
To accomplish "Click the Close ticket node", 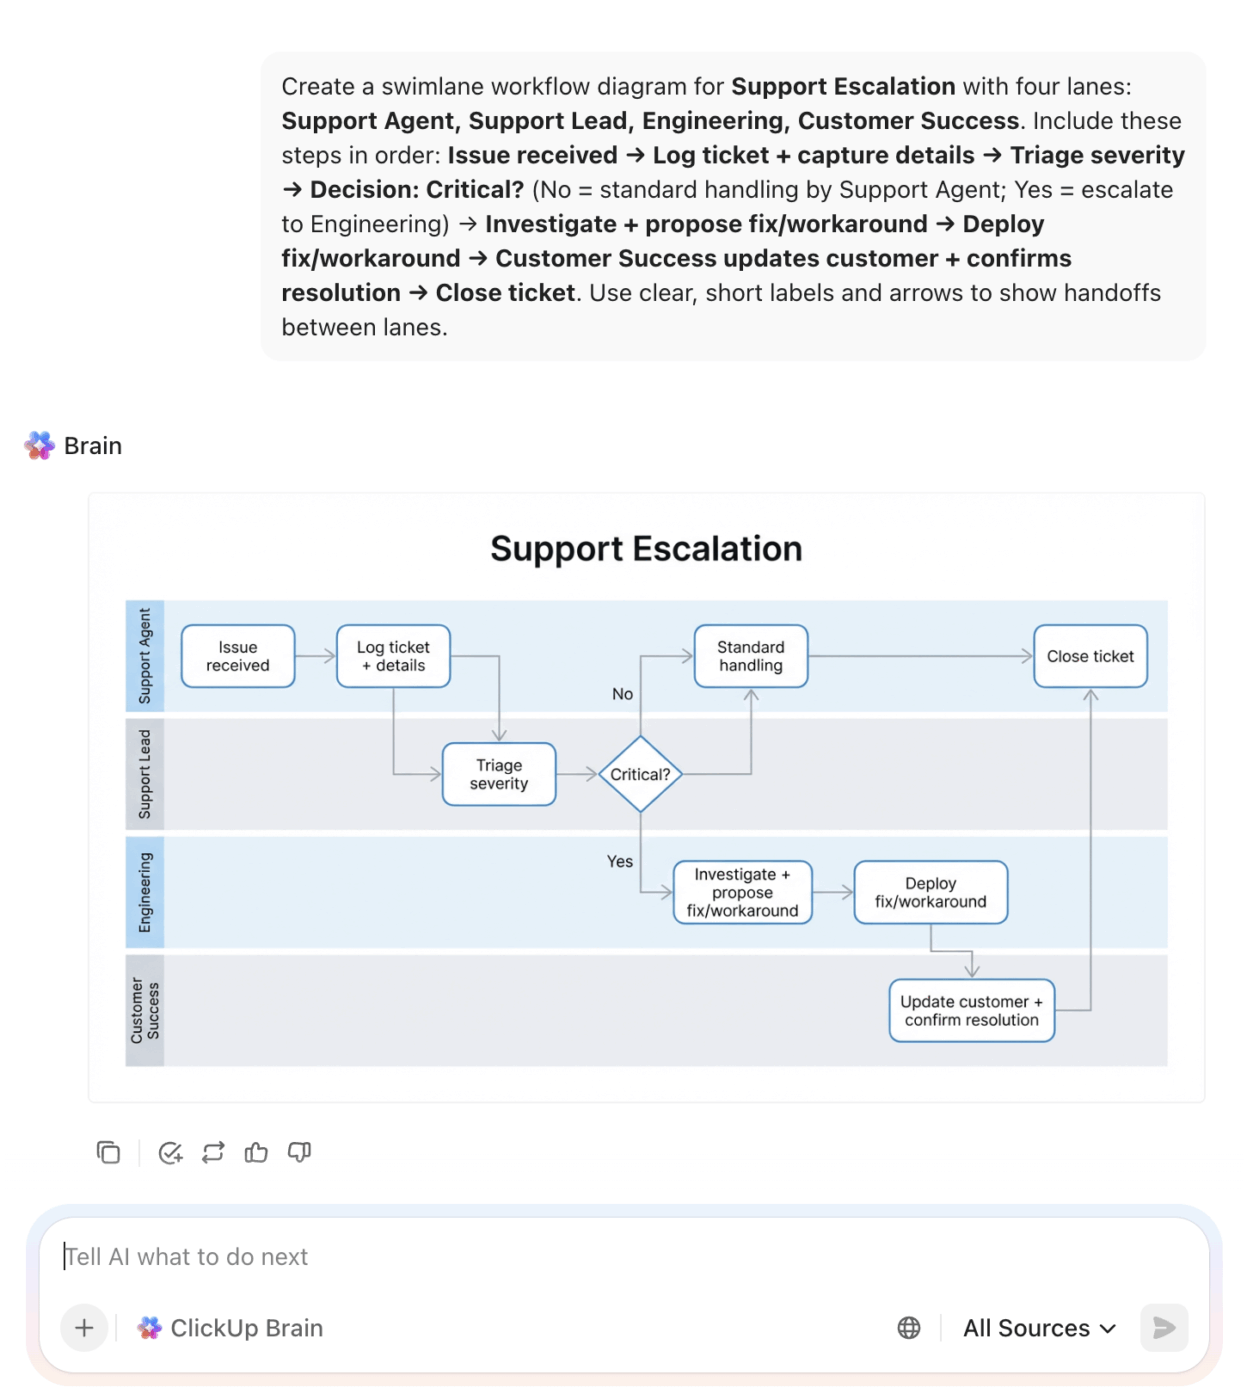I will 1090,656.
